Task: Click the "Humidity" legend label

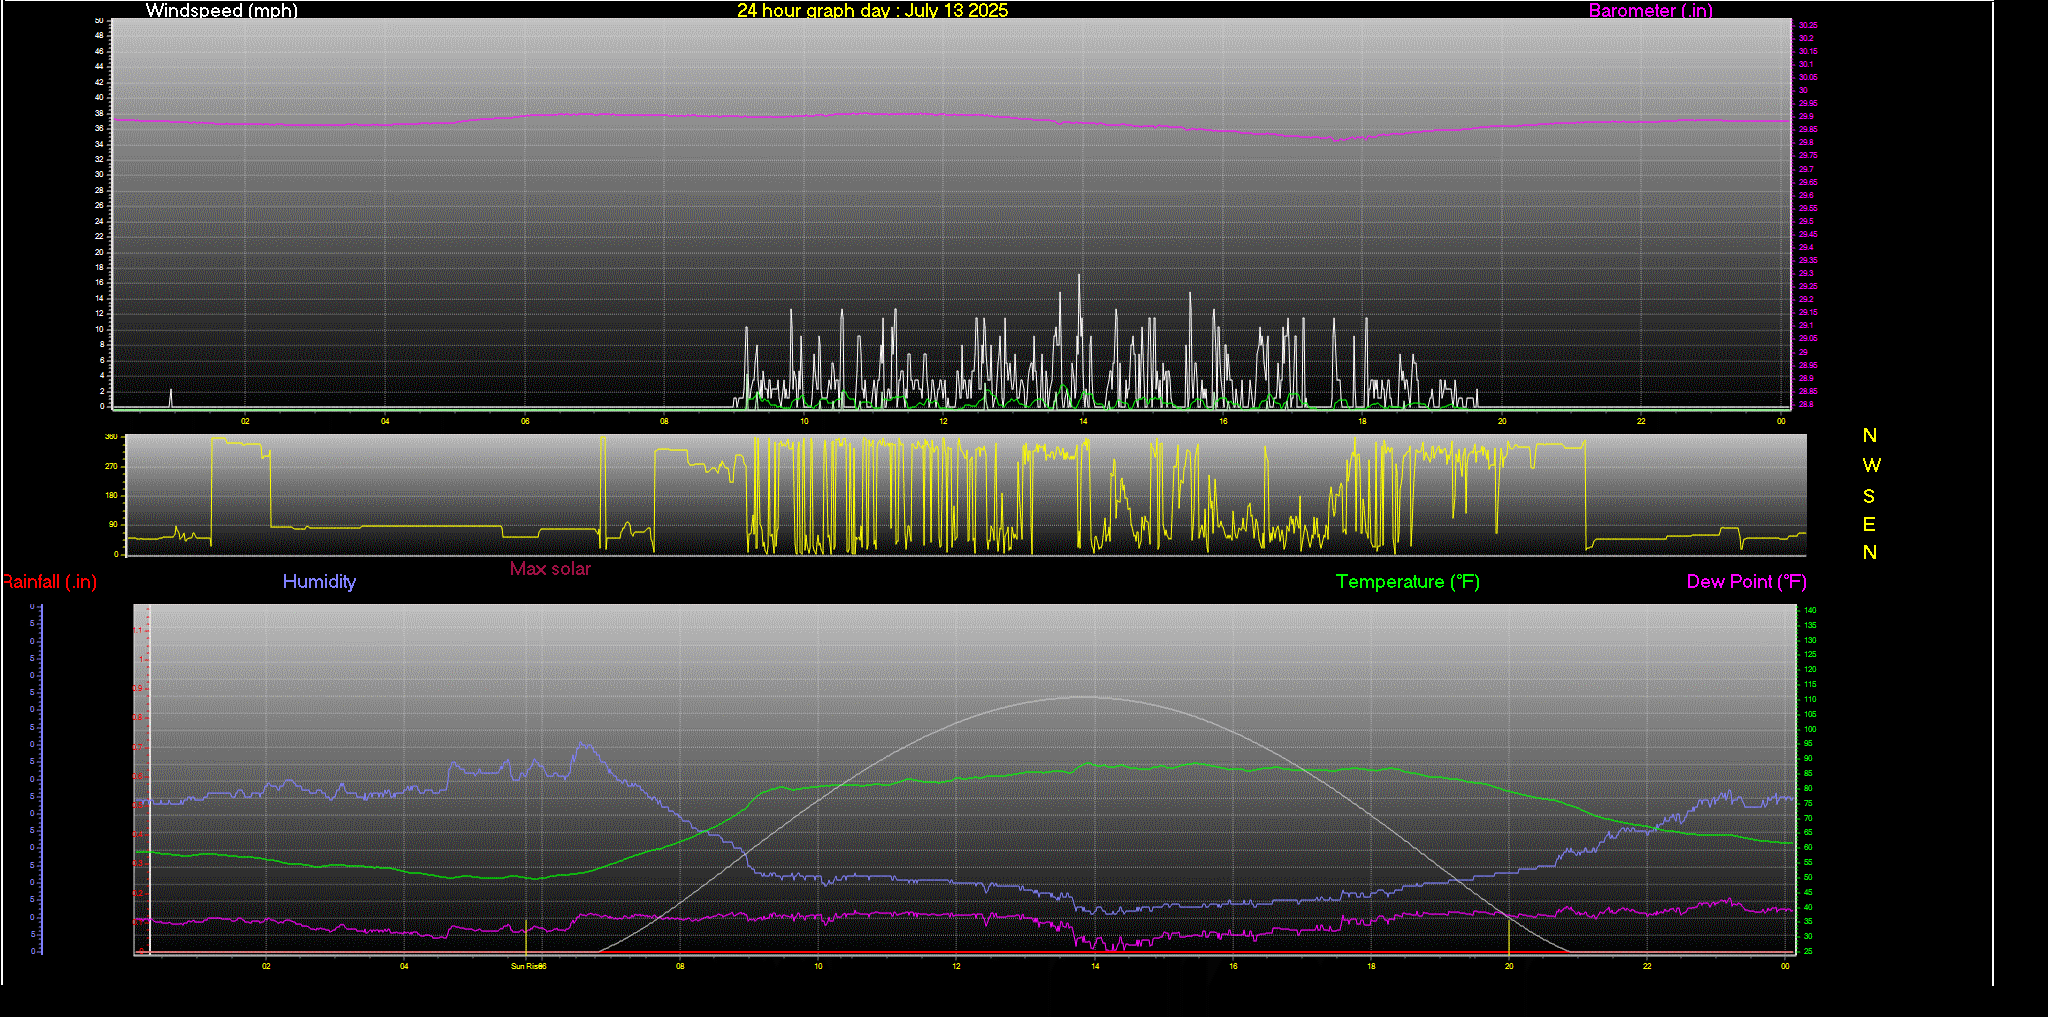Action: pos(319,582)
